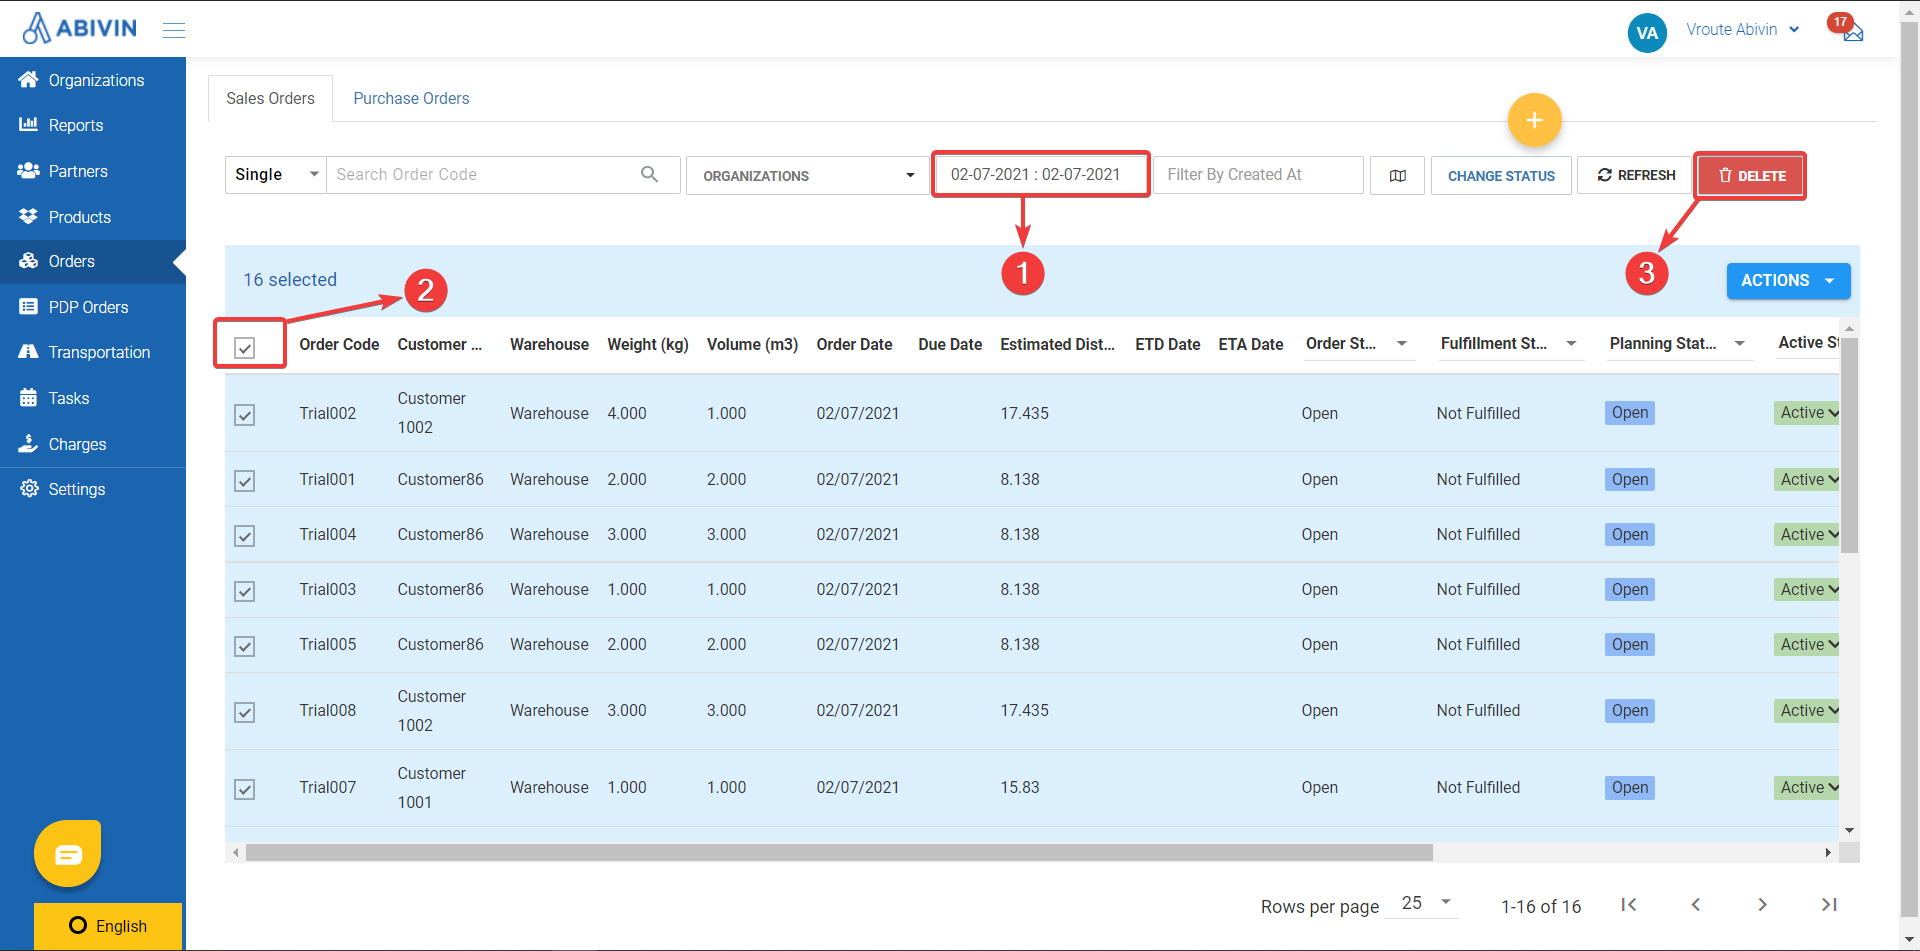Click the hamburger menu icon

[x=174, y=30]
